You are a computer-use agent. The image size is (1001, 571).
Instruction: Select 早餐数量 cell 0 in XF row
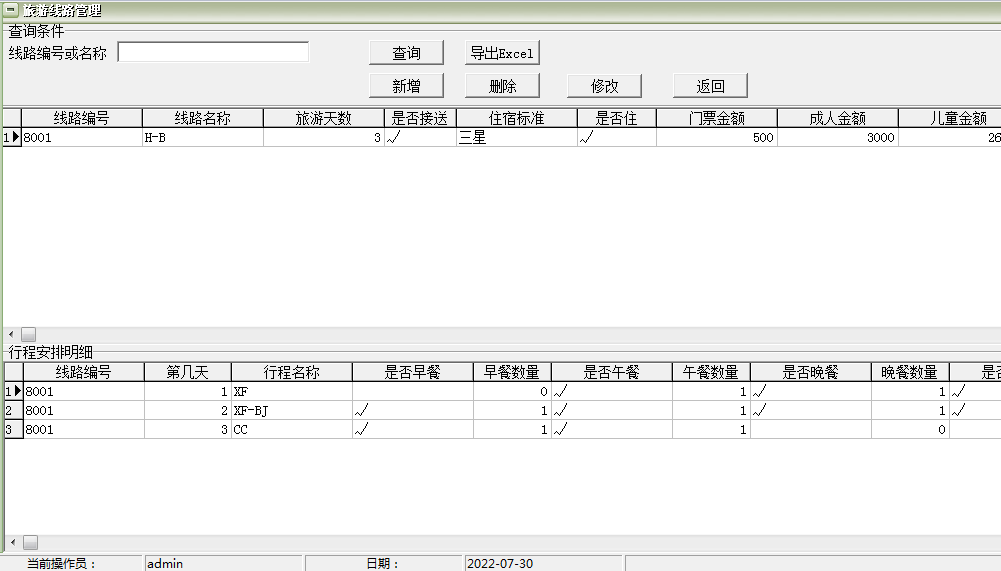[x=512, y=392]
